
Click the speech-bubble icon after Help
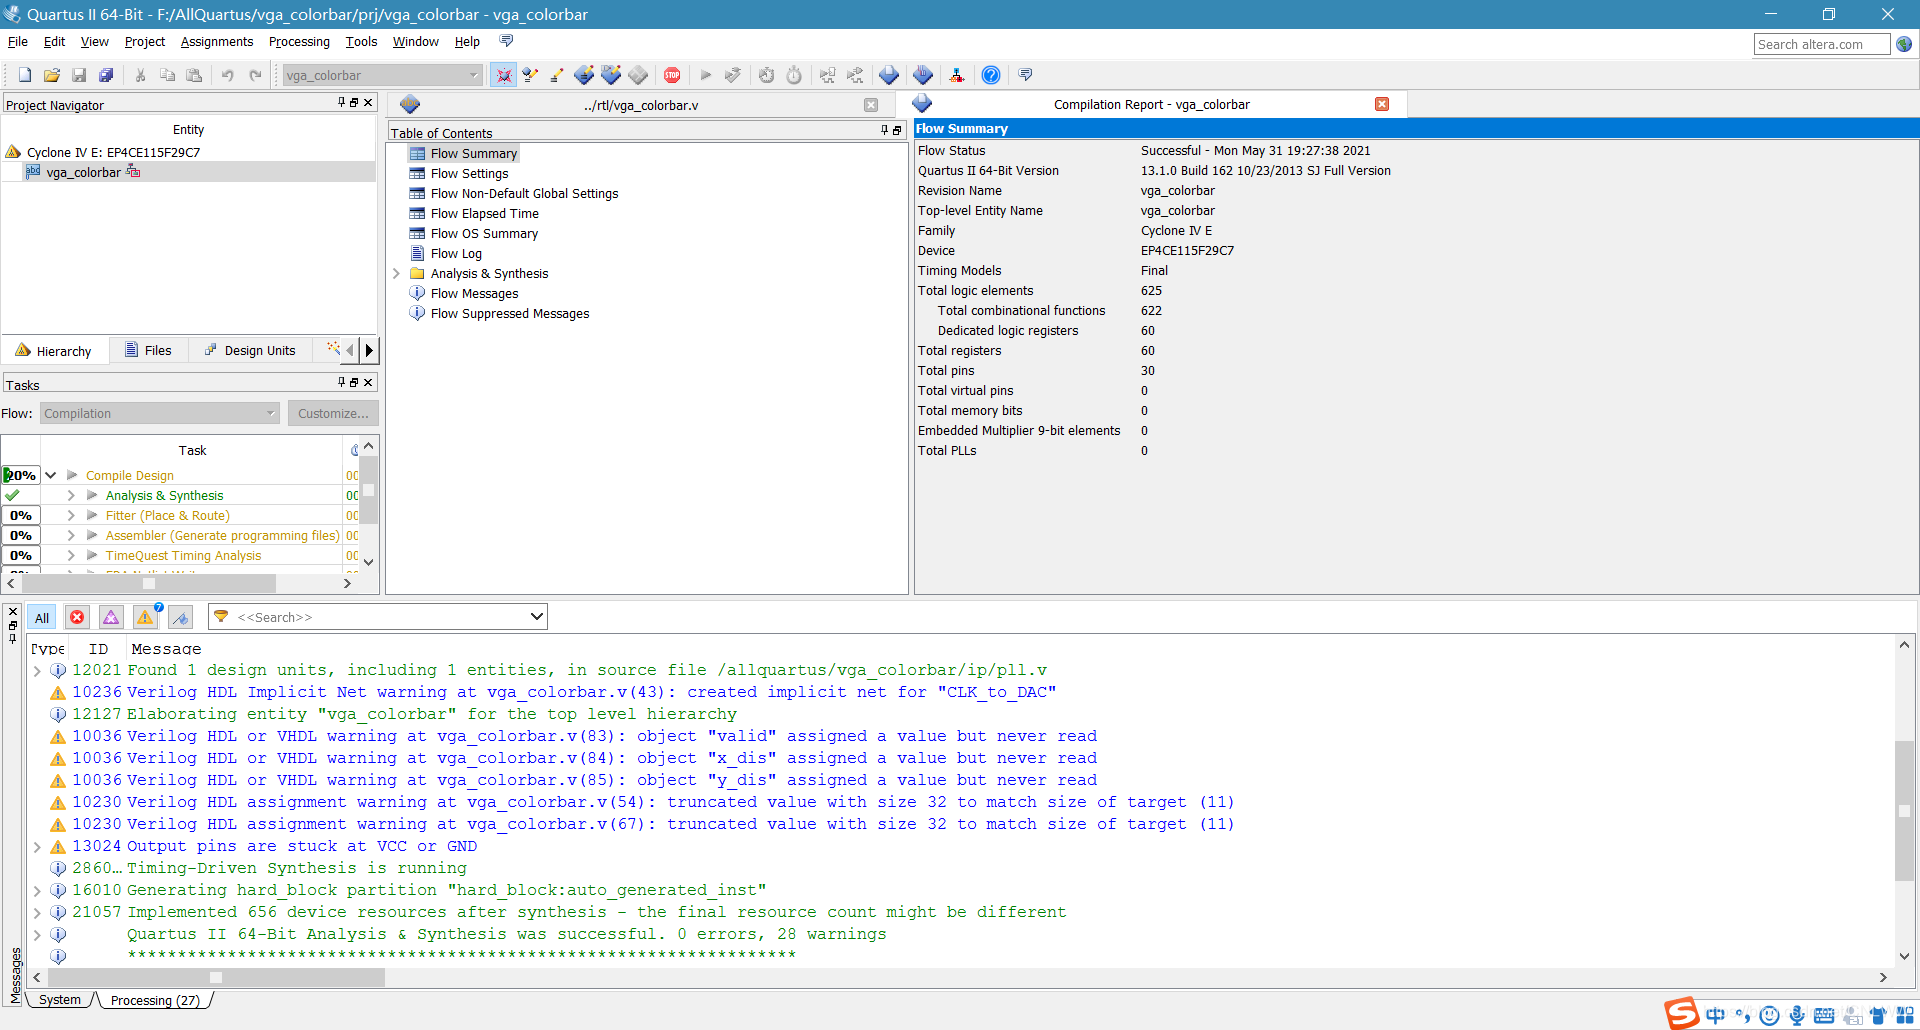[1025, 75]
